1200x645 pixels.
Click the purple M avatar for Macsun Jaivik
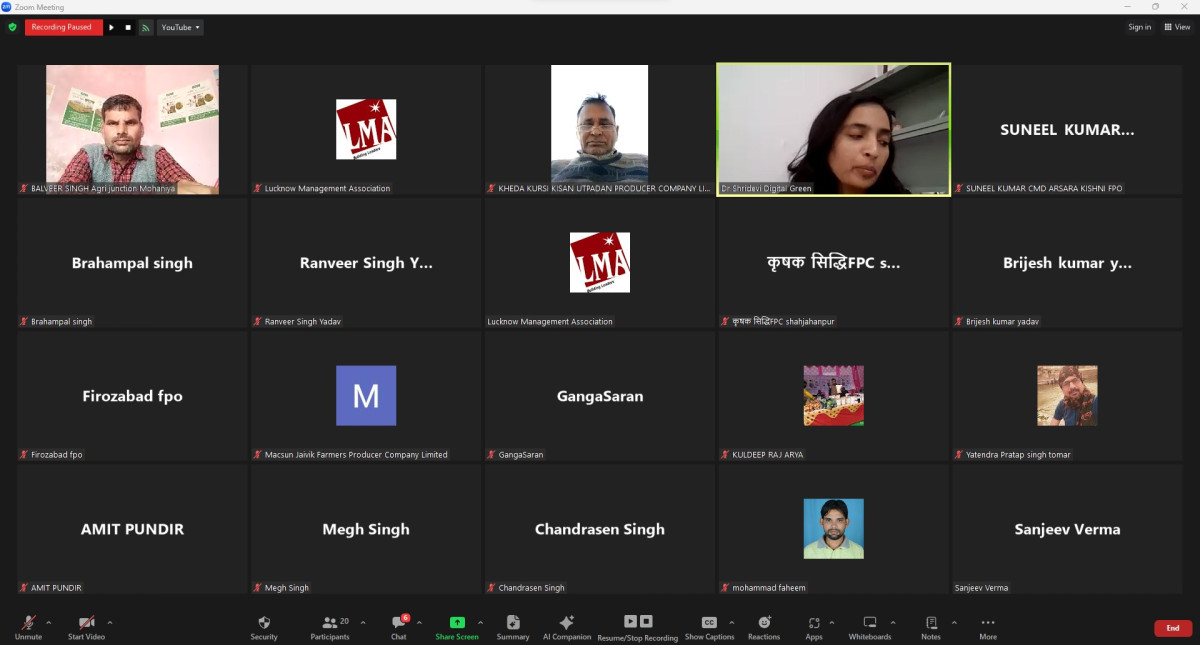(366, 396)
